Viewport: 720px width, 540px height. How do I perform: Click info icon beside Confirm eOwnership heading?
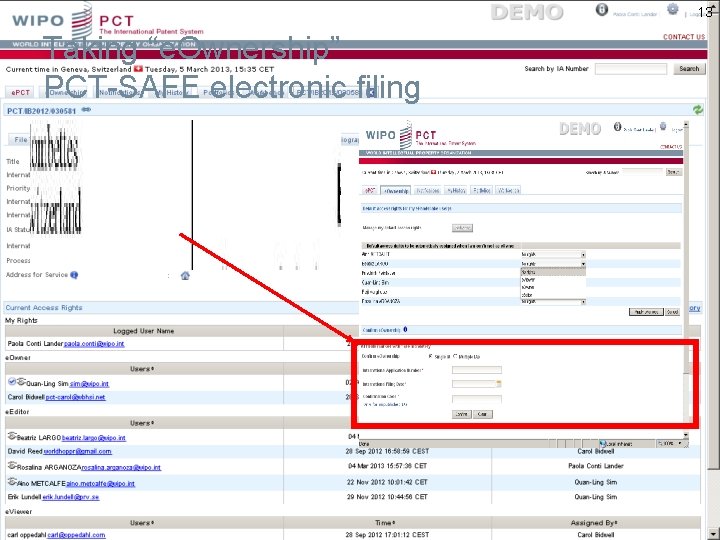[x=405, y=330]
